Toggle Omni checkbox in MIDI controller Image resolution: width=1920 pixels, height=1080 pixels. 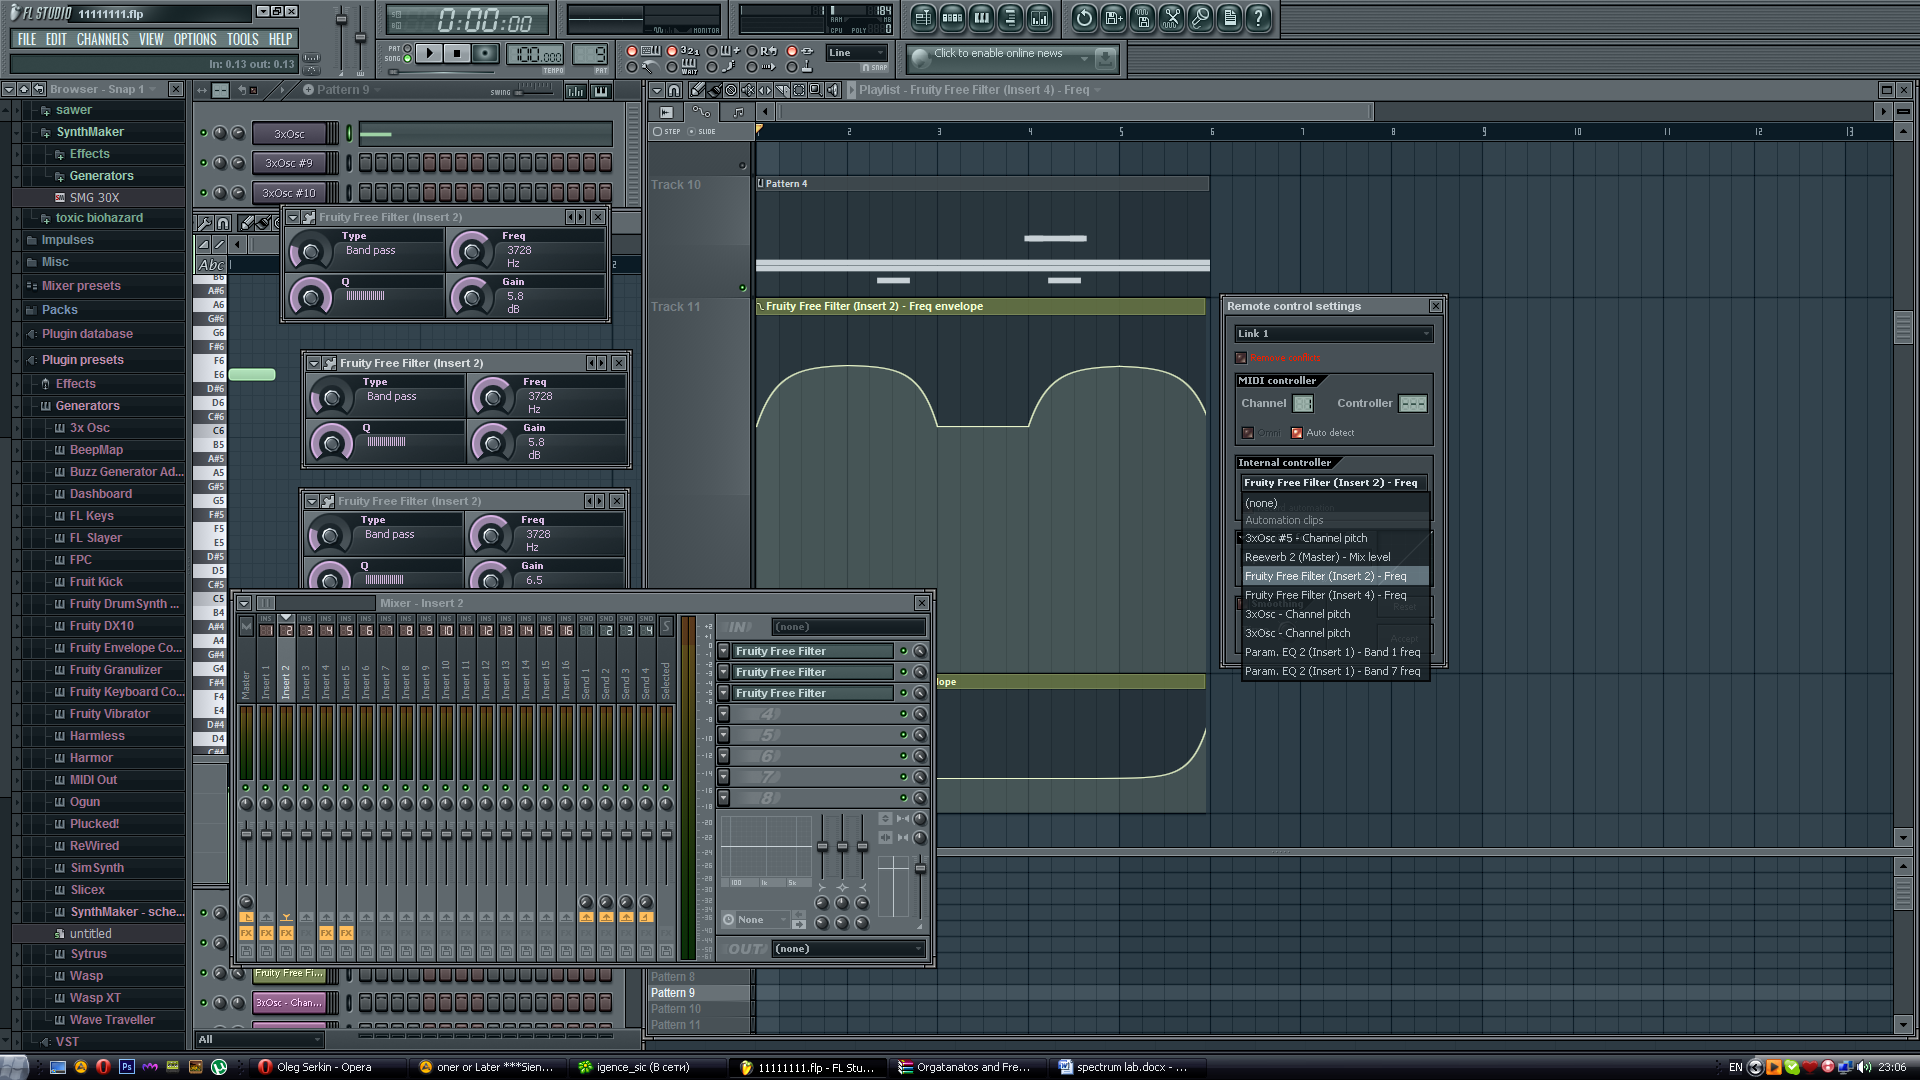click(x=1248, y=433)
